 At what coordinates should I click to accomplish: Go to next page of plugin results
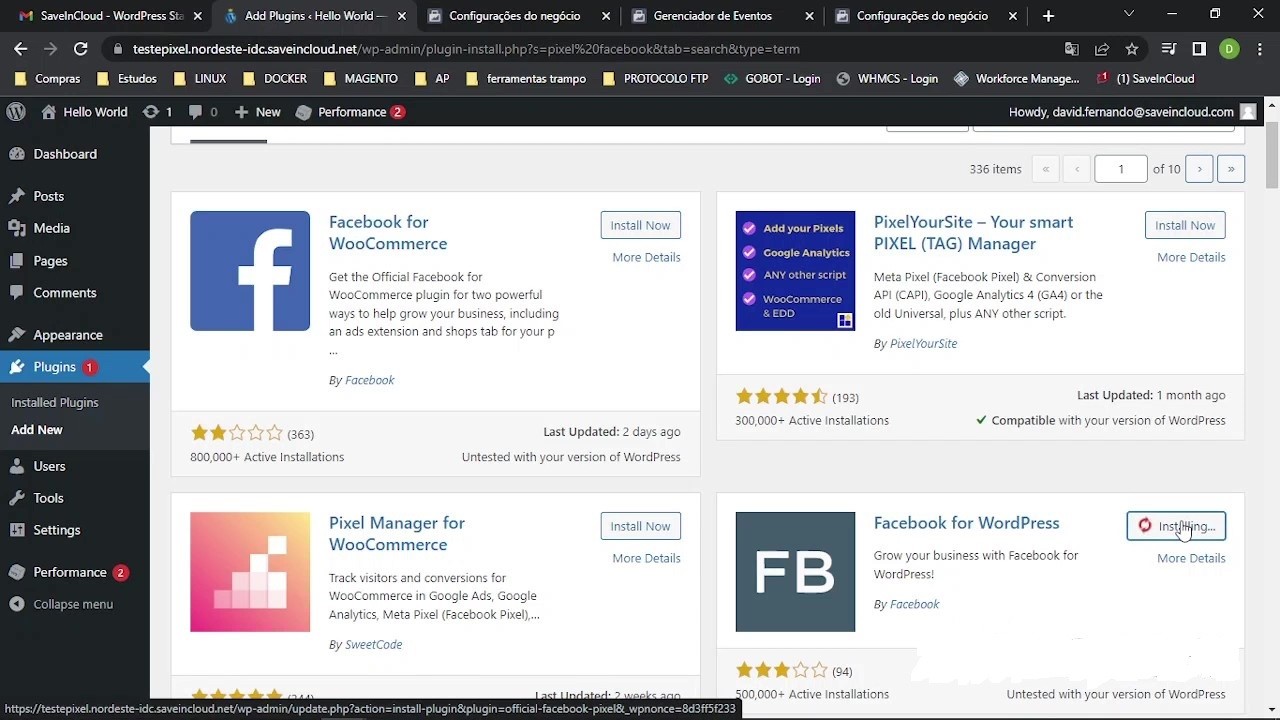[x=1199, y=169]
